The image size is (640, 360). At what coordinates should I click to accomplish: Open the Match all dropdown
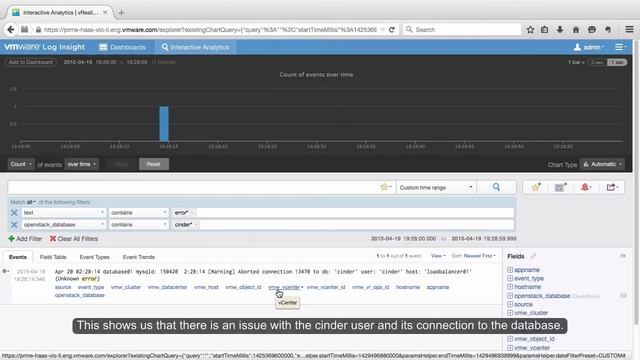[31, 202]
